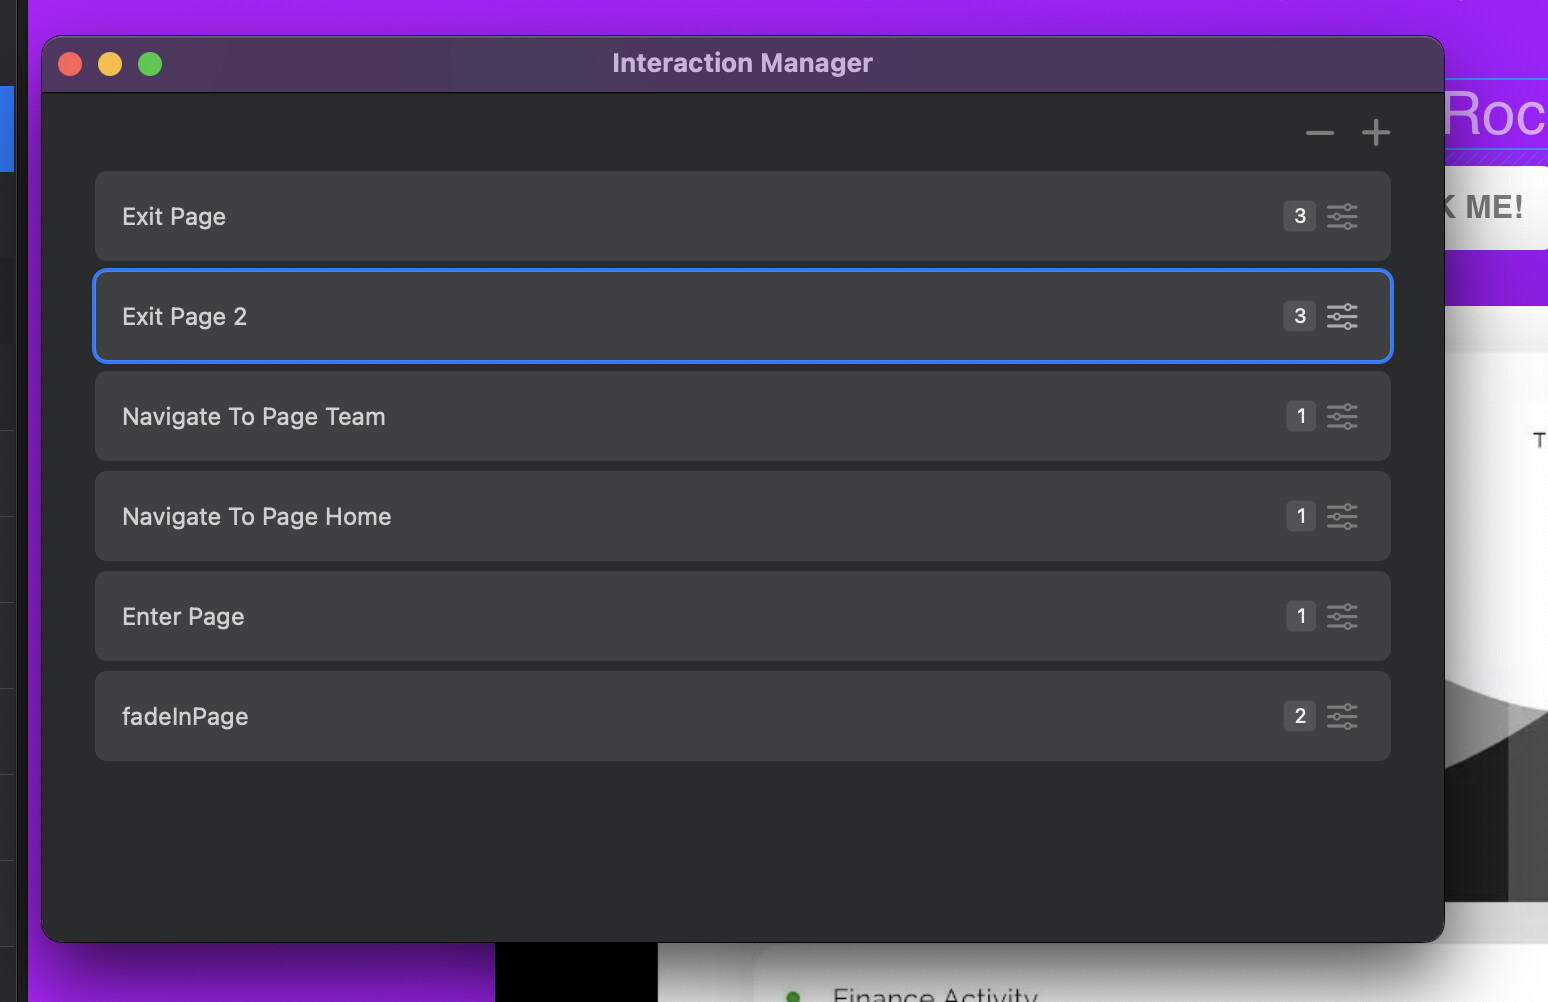Image resolution: width=1548 pixels, height=1002 pixels.
Task: Open sliders icon for fadeInPage row
Action: 1342,716
